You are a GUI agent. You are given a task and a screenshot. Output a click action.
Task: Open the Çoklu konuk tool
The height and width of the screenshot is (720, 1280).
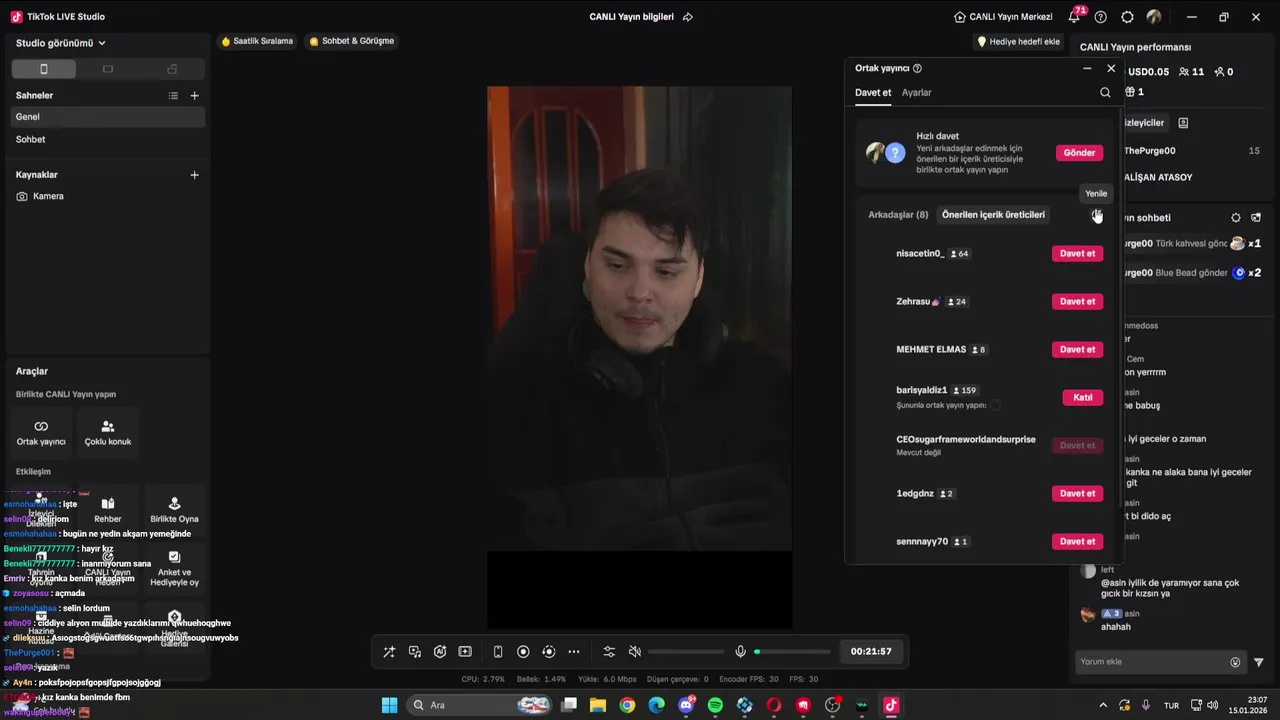click(108, 432)
